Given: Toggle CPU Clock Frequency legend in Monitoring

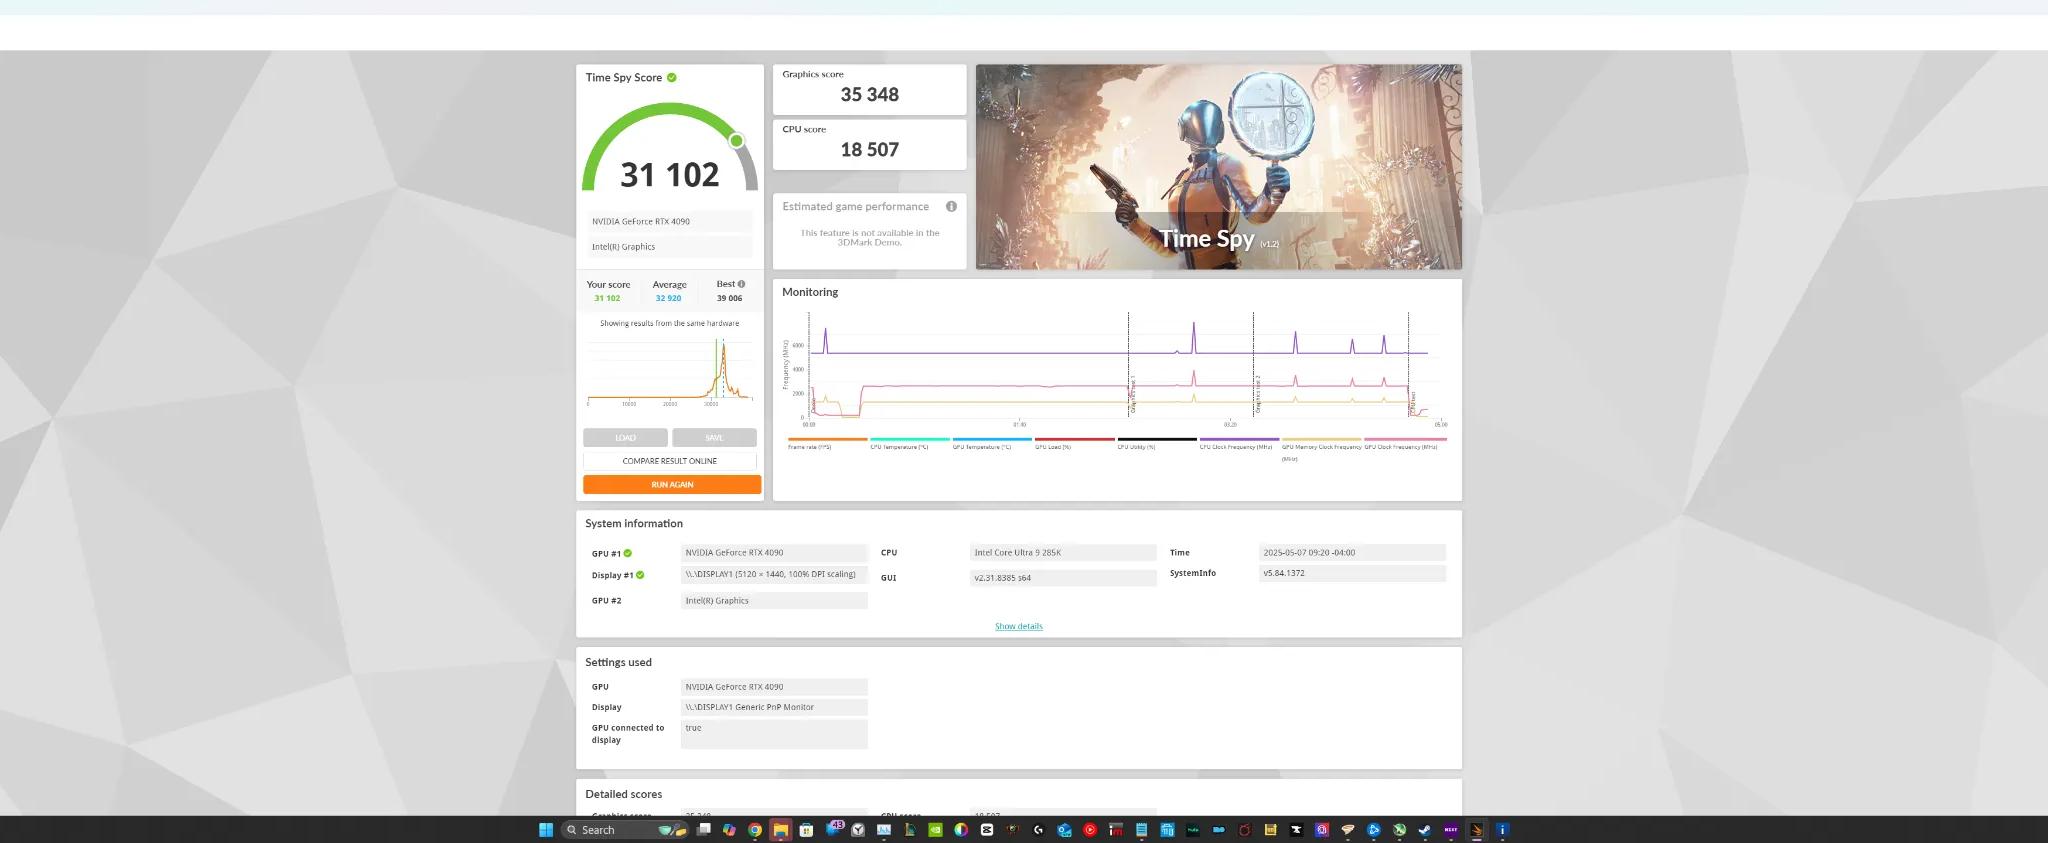Looking at the screenshot, I should [1239, 443].
